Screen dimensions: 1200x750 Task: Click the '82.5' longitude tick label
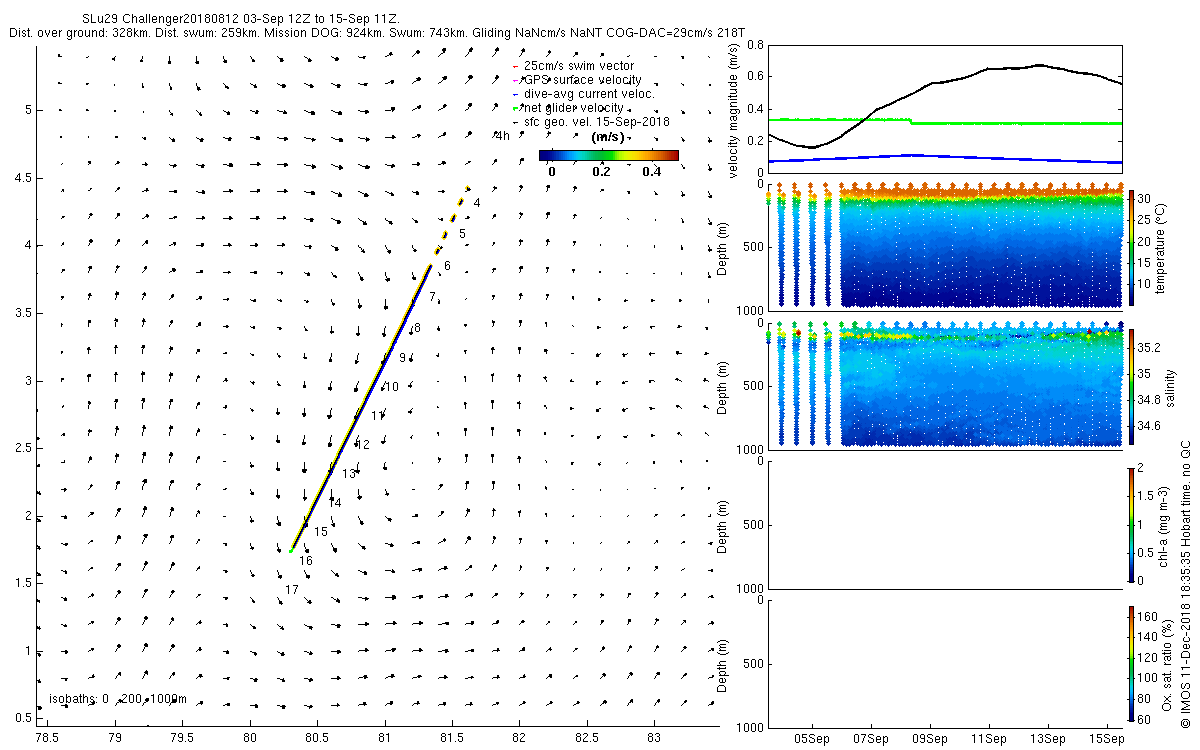click(586, 736)
